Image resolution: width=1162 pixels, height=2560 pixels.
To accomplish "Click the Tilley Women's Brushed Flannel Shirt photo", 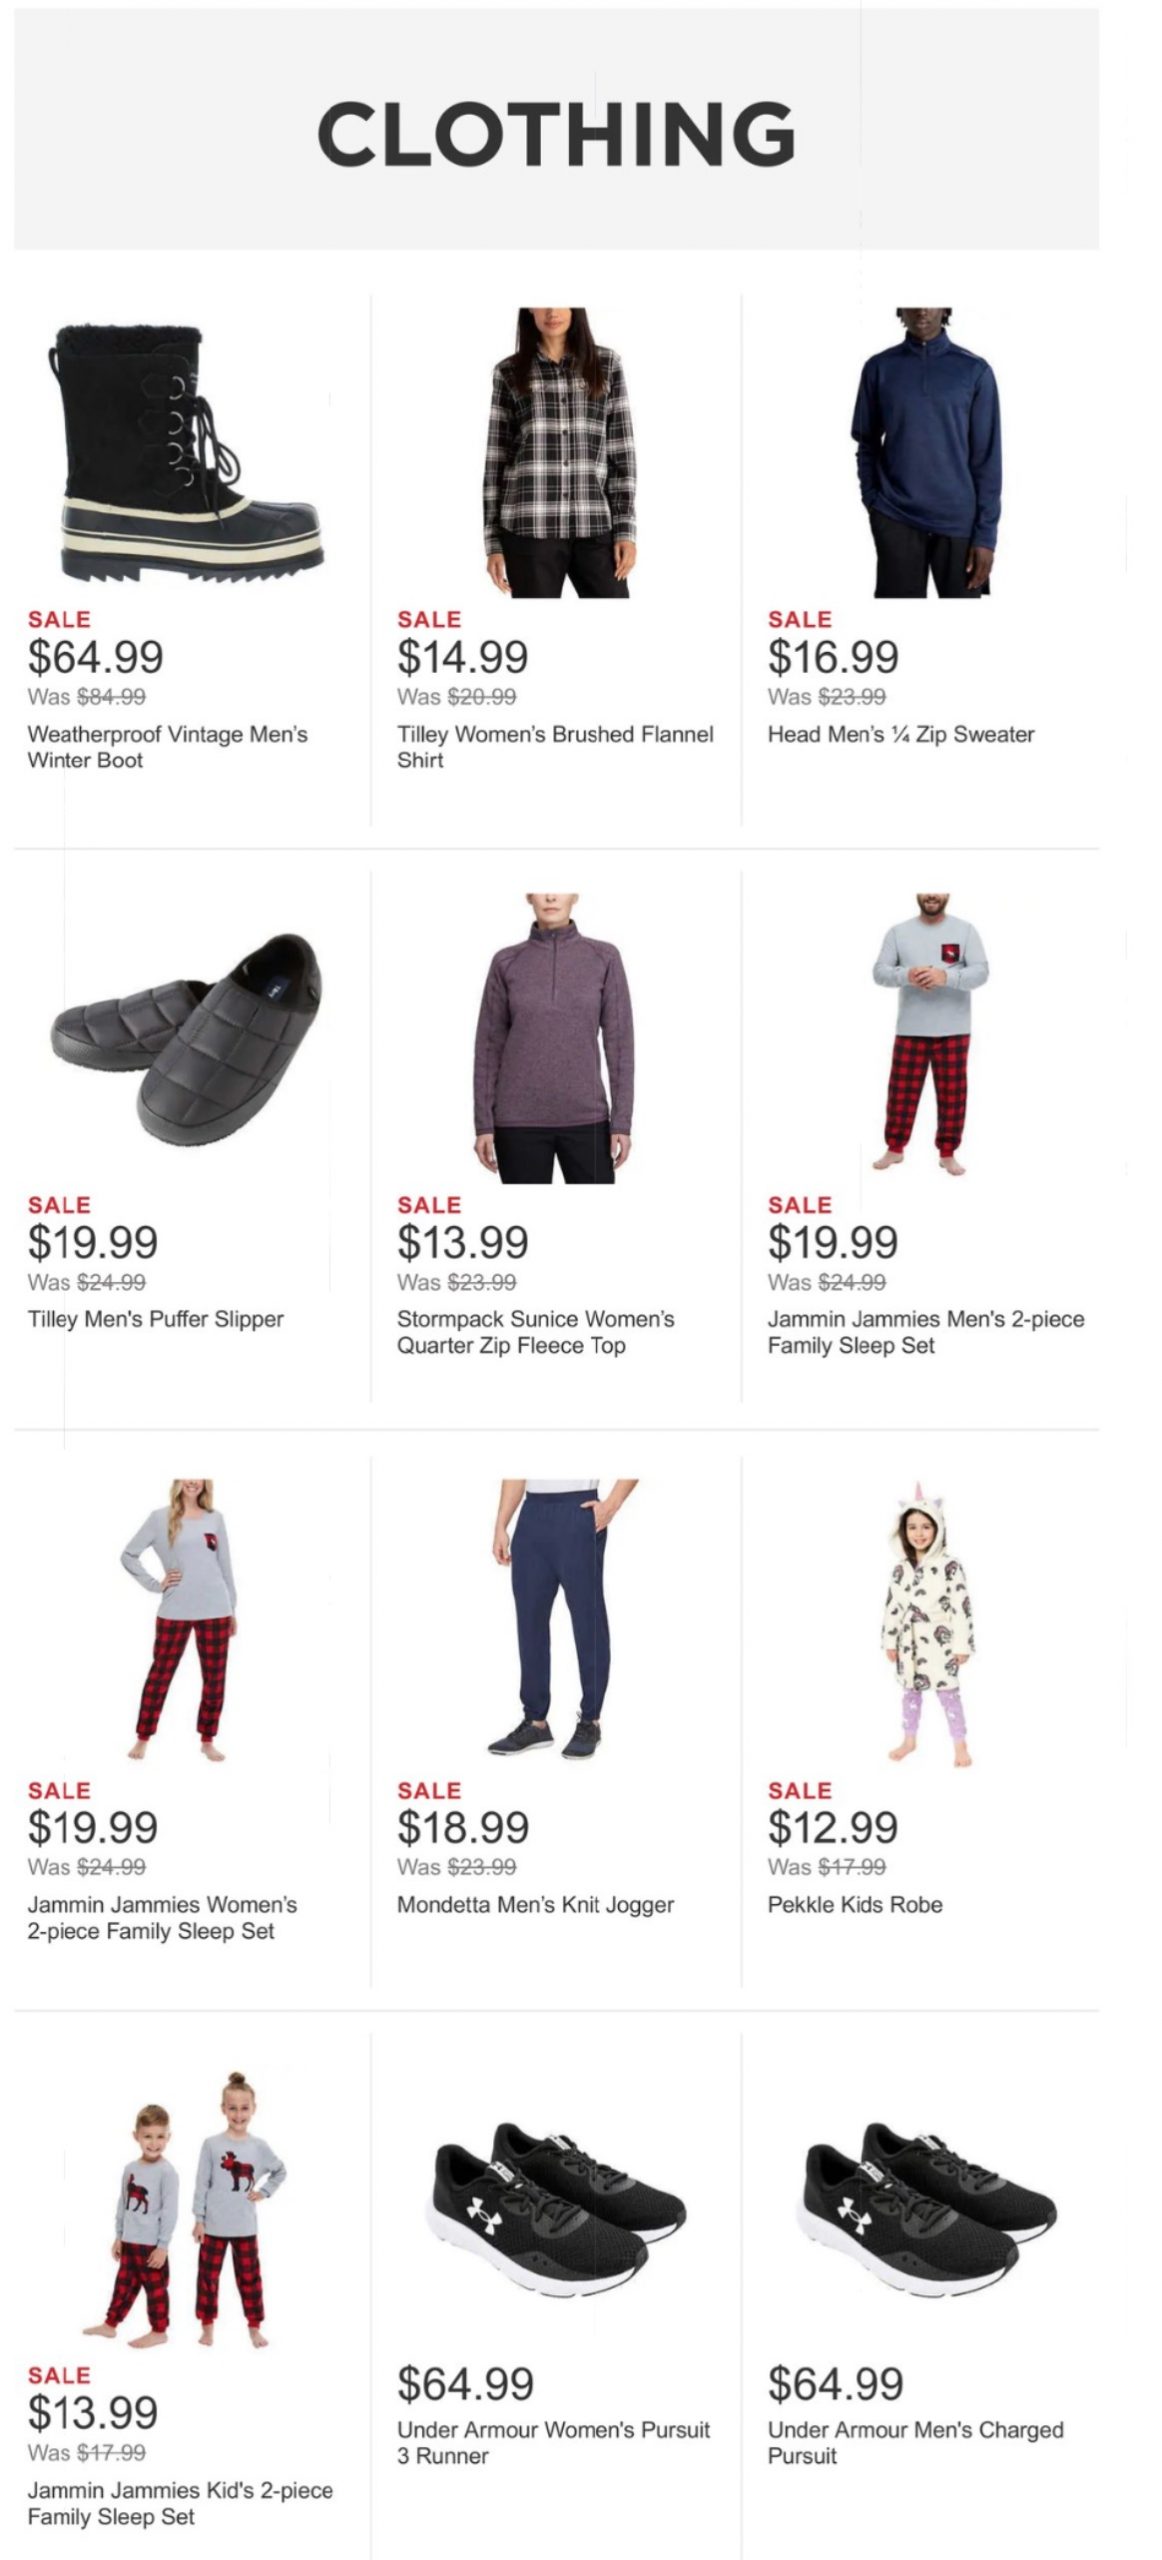I will [556, 452].
